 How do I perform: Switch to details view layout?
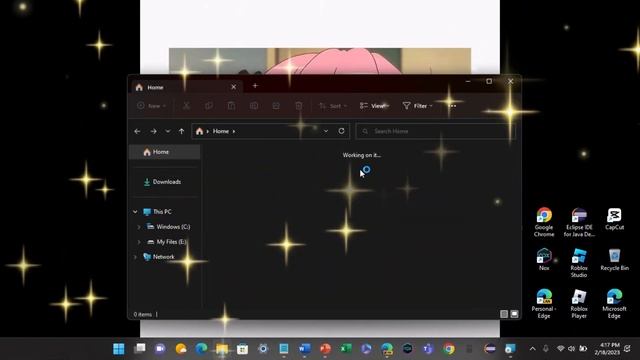[x=504, y=314]
